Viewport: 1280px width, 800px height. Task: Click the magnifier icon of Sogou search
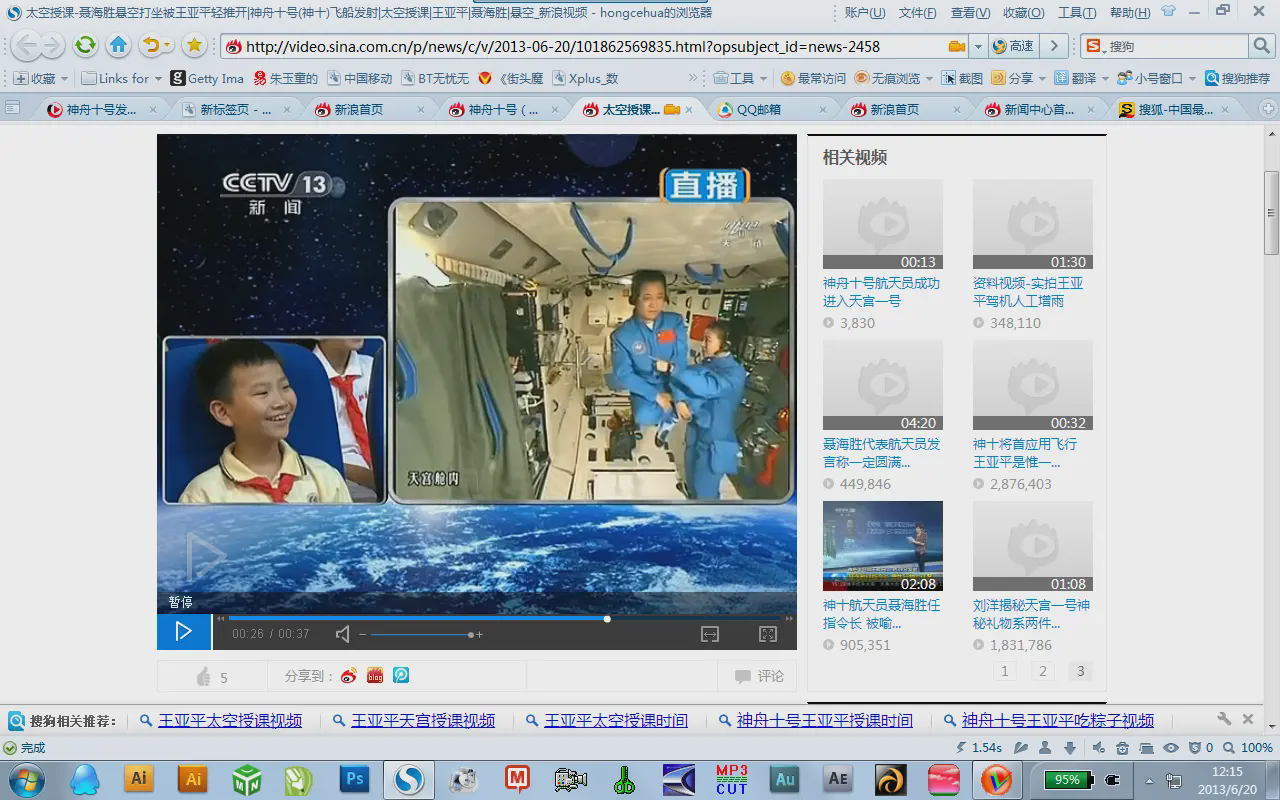[x=1262, y=46]
